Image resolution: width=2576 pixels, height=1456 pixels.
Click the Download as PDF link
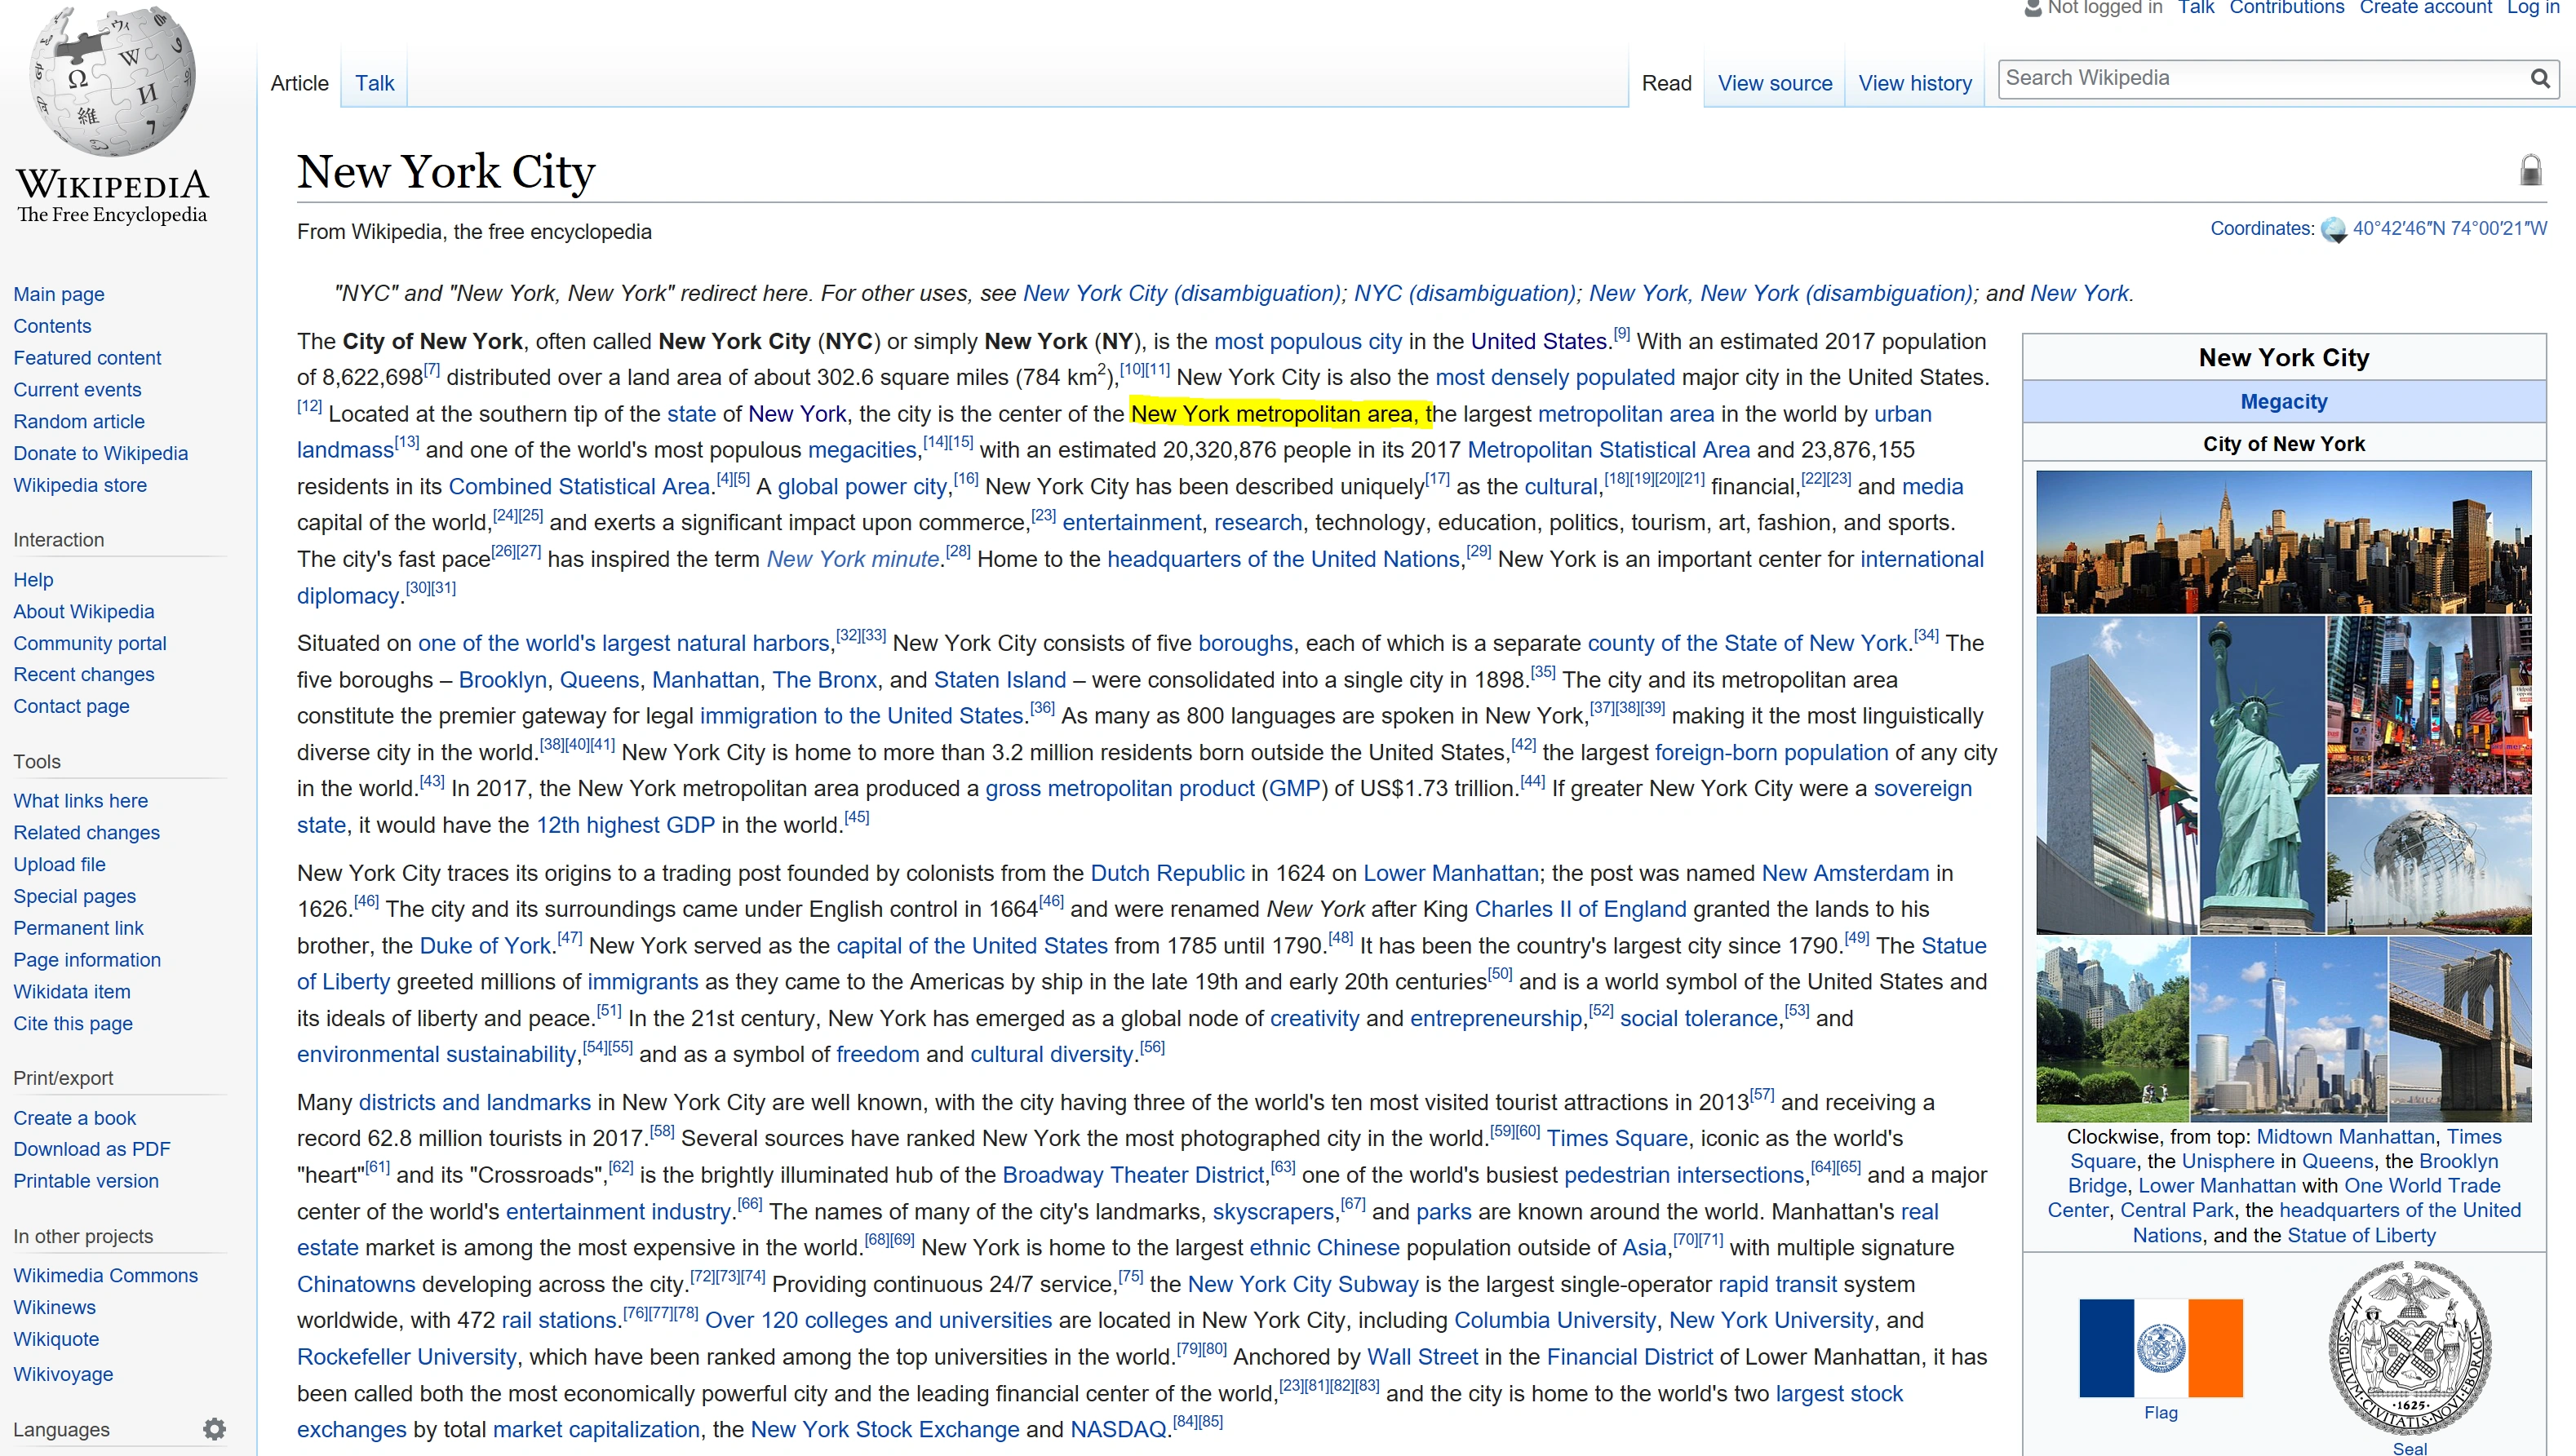(x=92, y=1149)
